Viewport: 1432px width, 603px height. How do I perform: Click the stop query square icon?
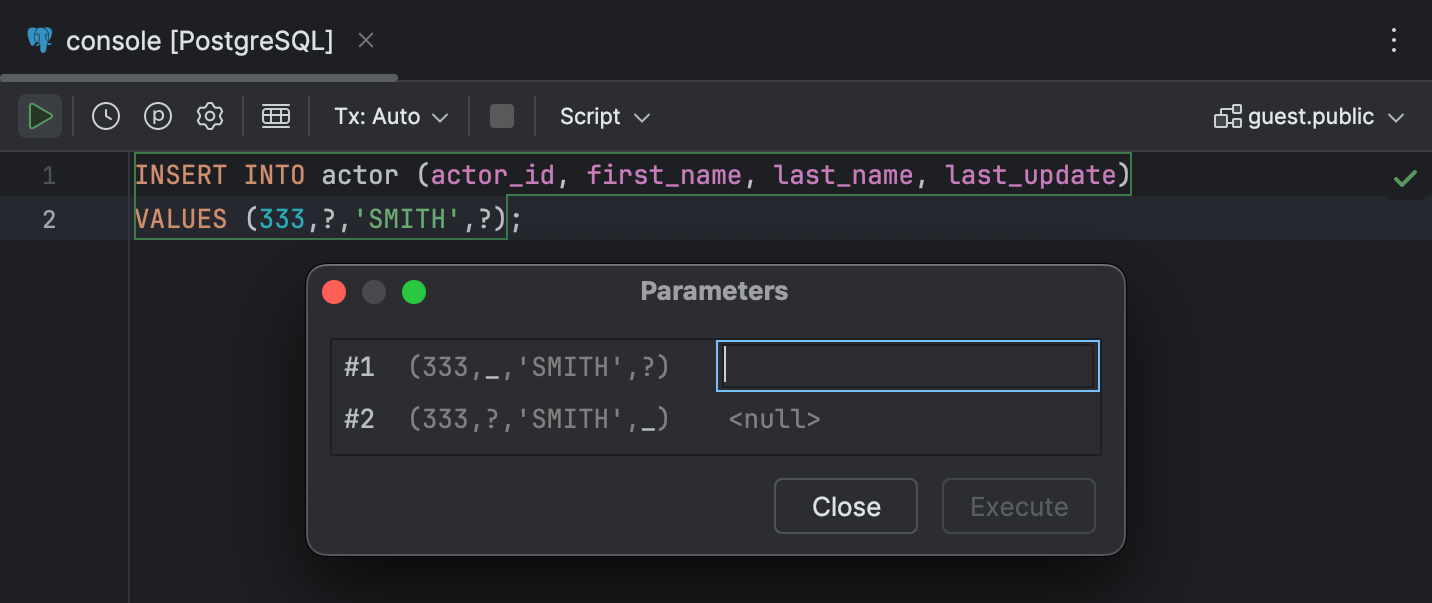click(x=501, y=115)
